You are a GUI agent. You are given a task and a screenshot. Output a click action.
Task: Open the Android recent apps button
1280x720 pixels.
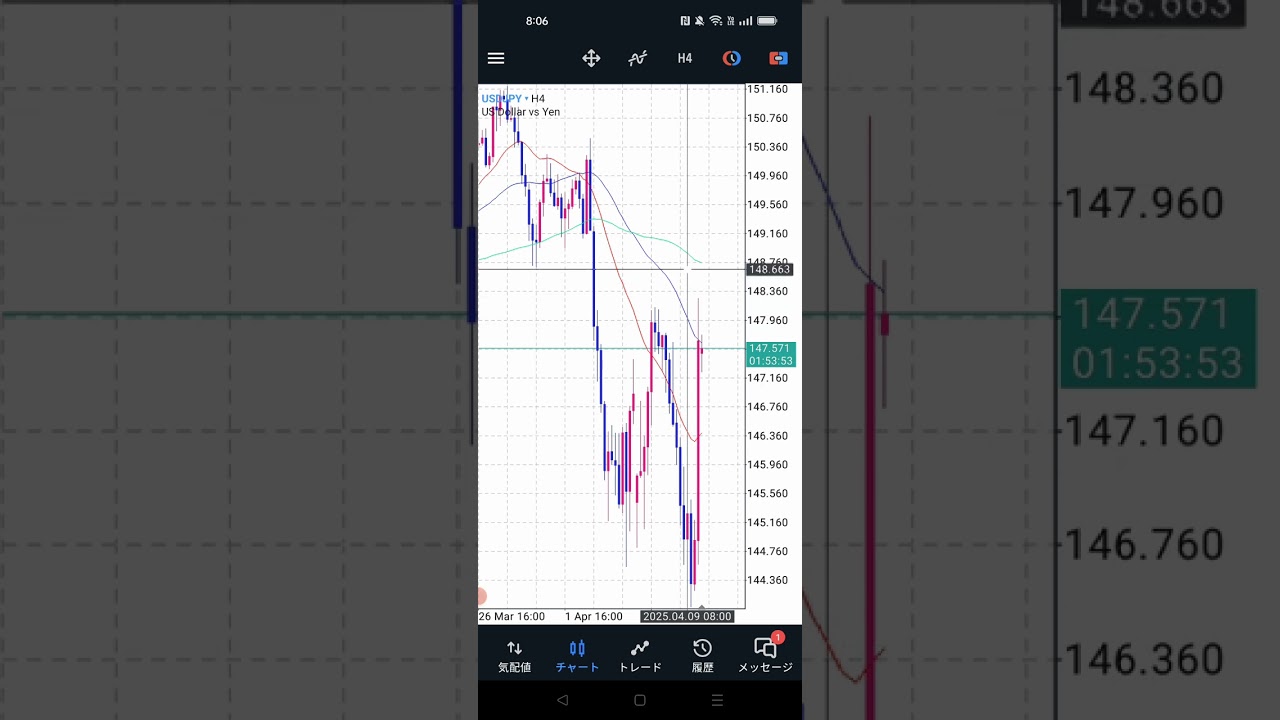[717, 700]
